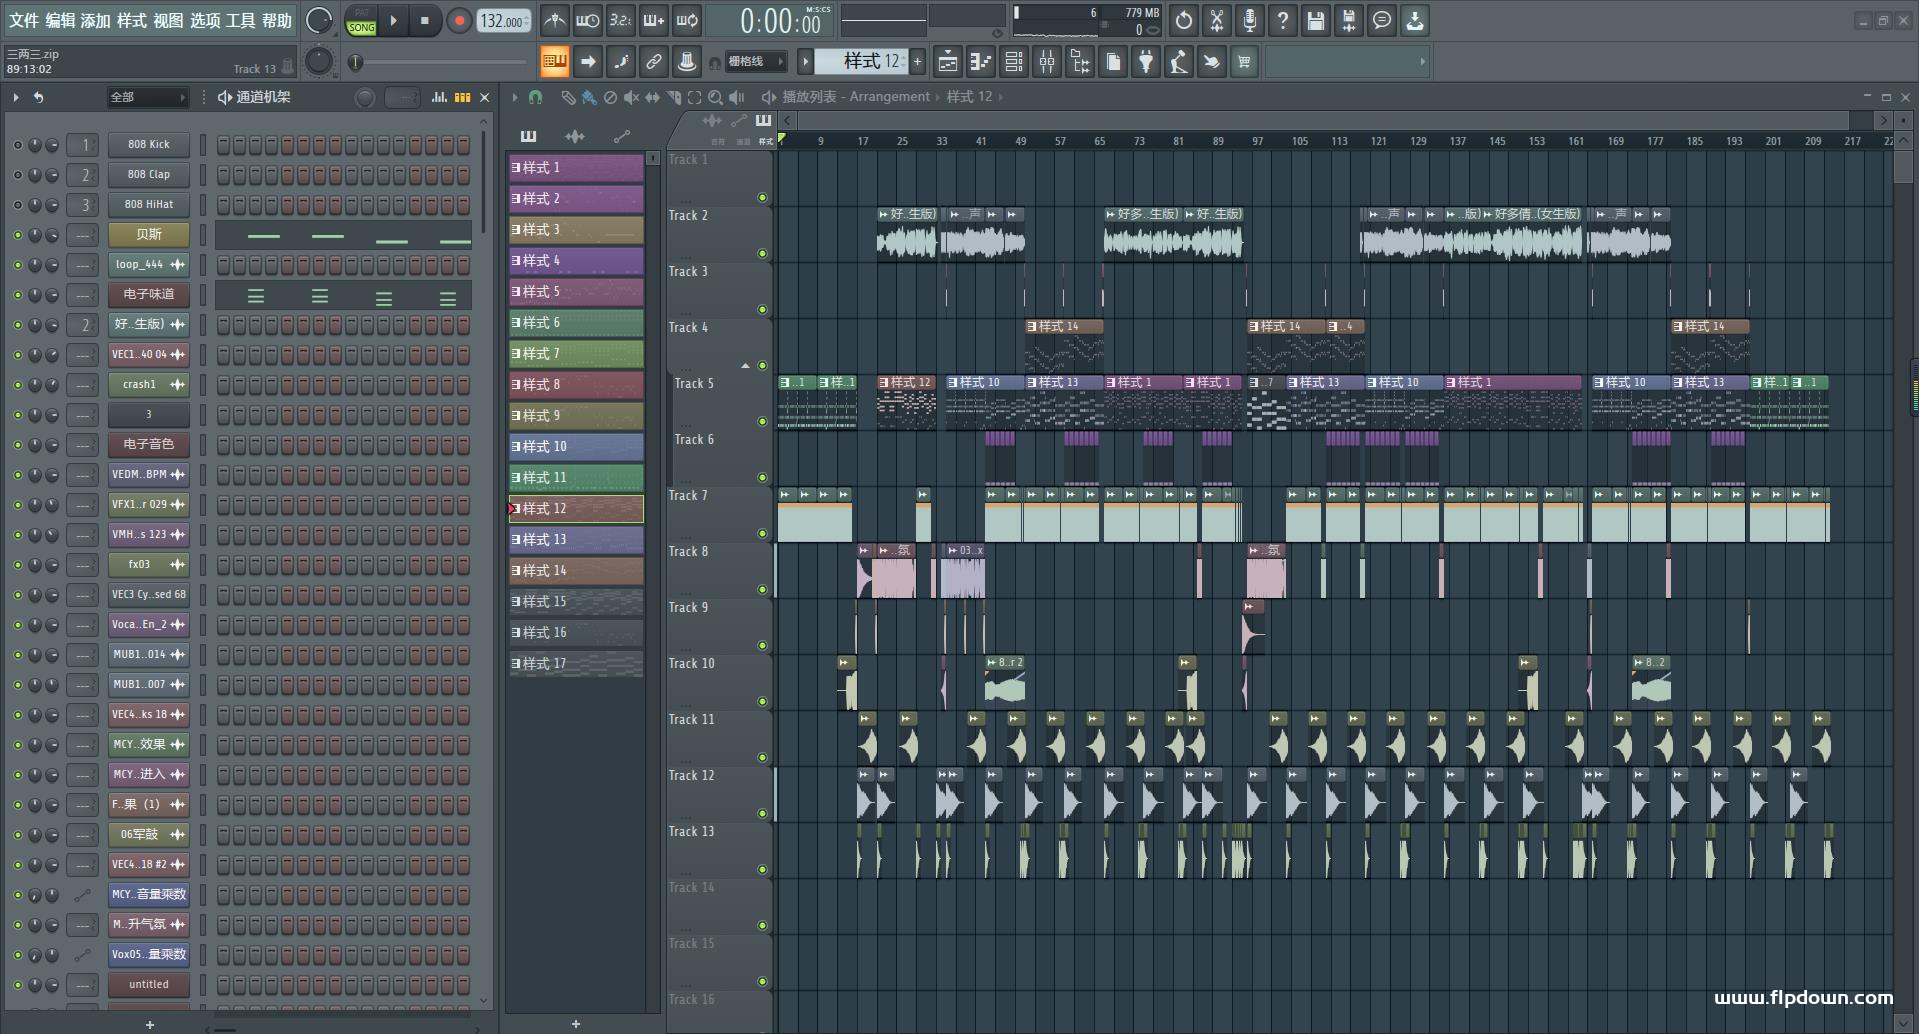Open undo history

(x=1184, y=20)
